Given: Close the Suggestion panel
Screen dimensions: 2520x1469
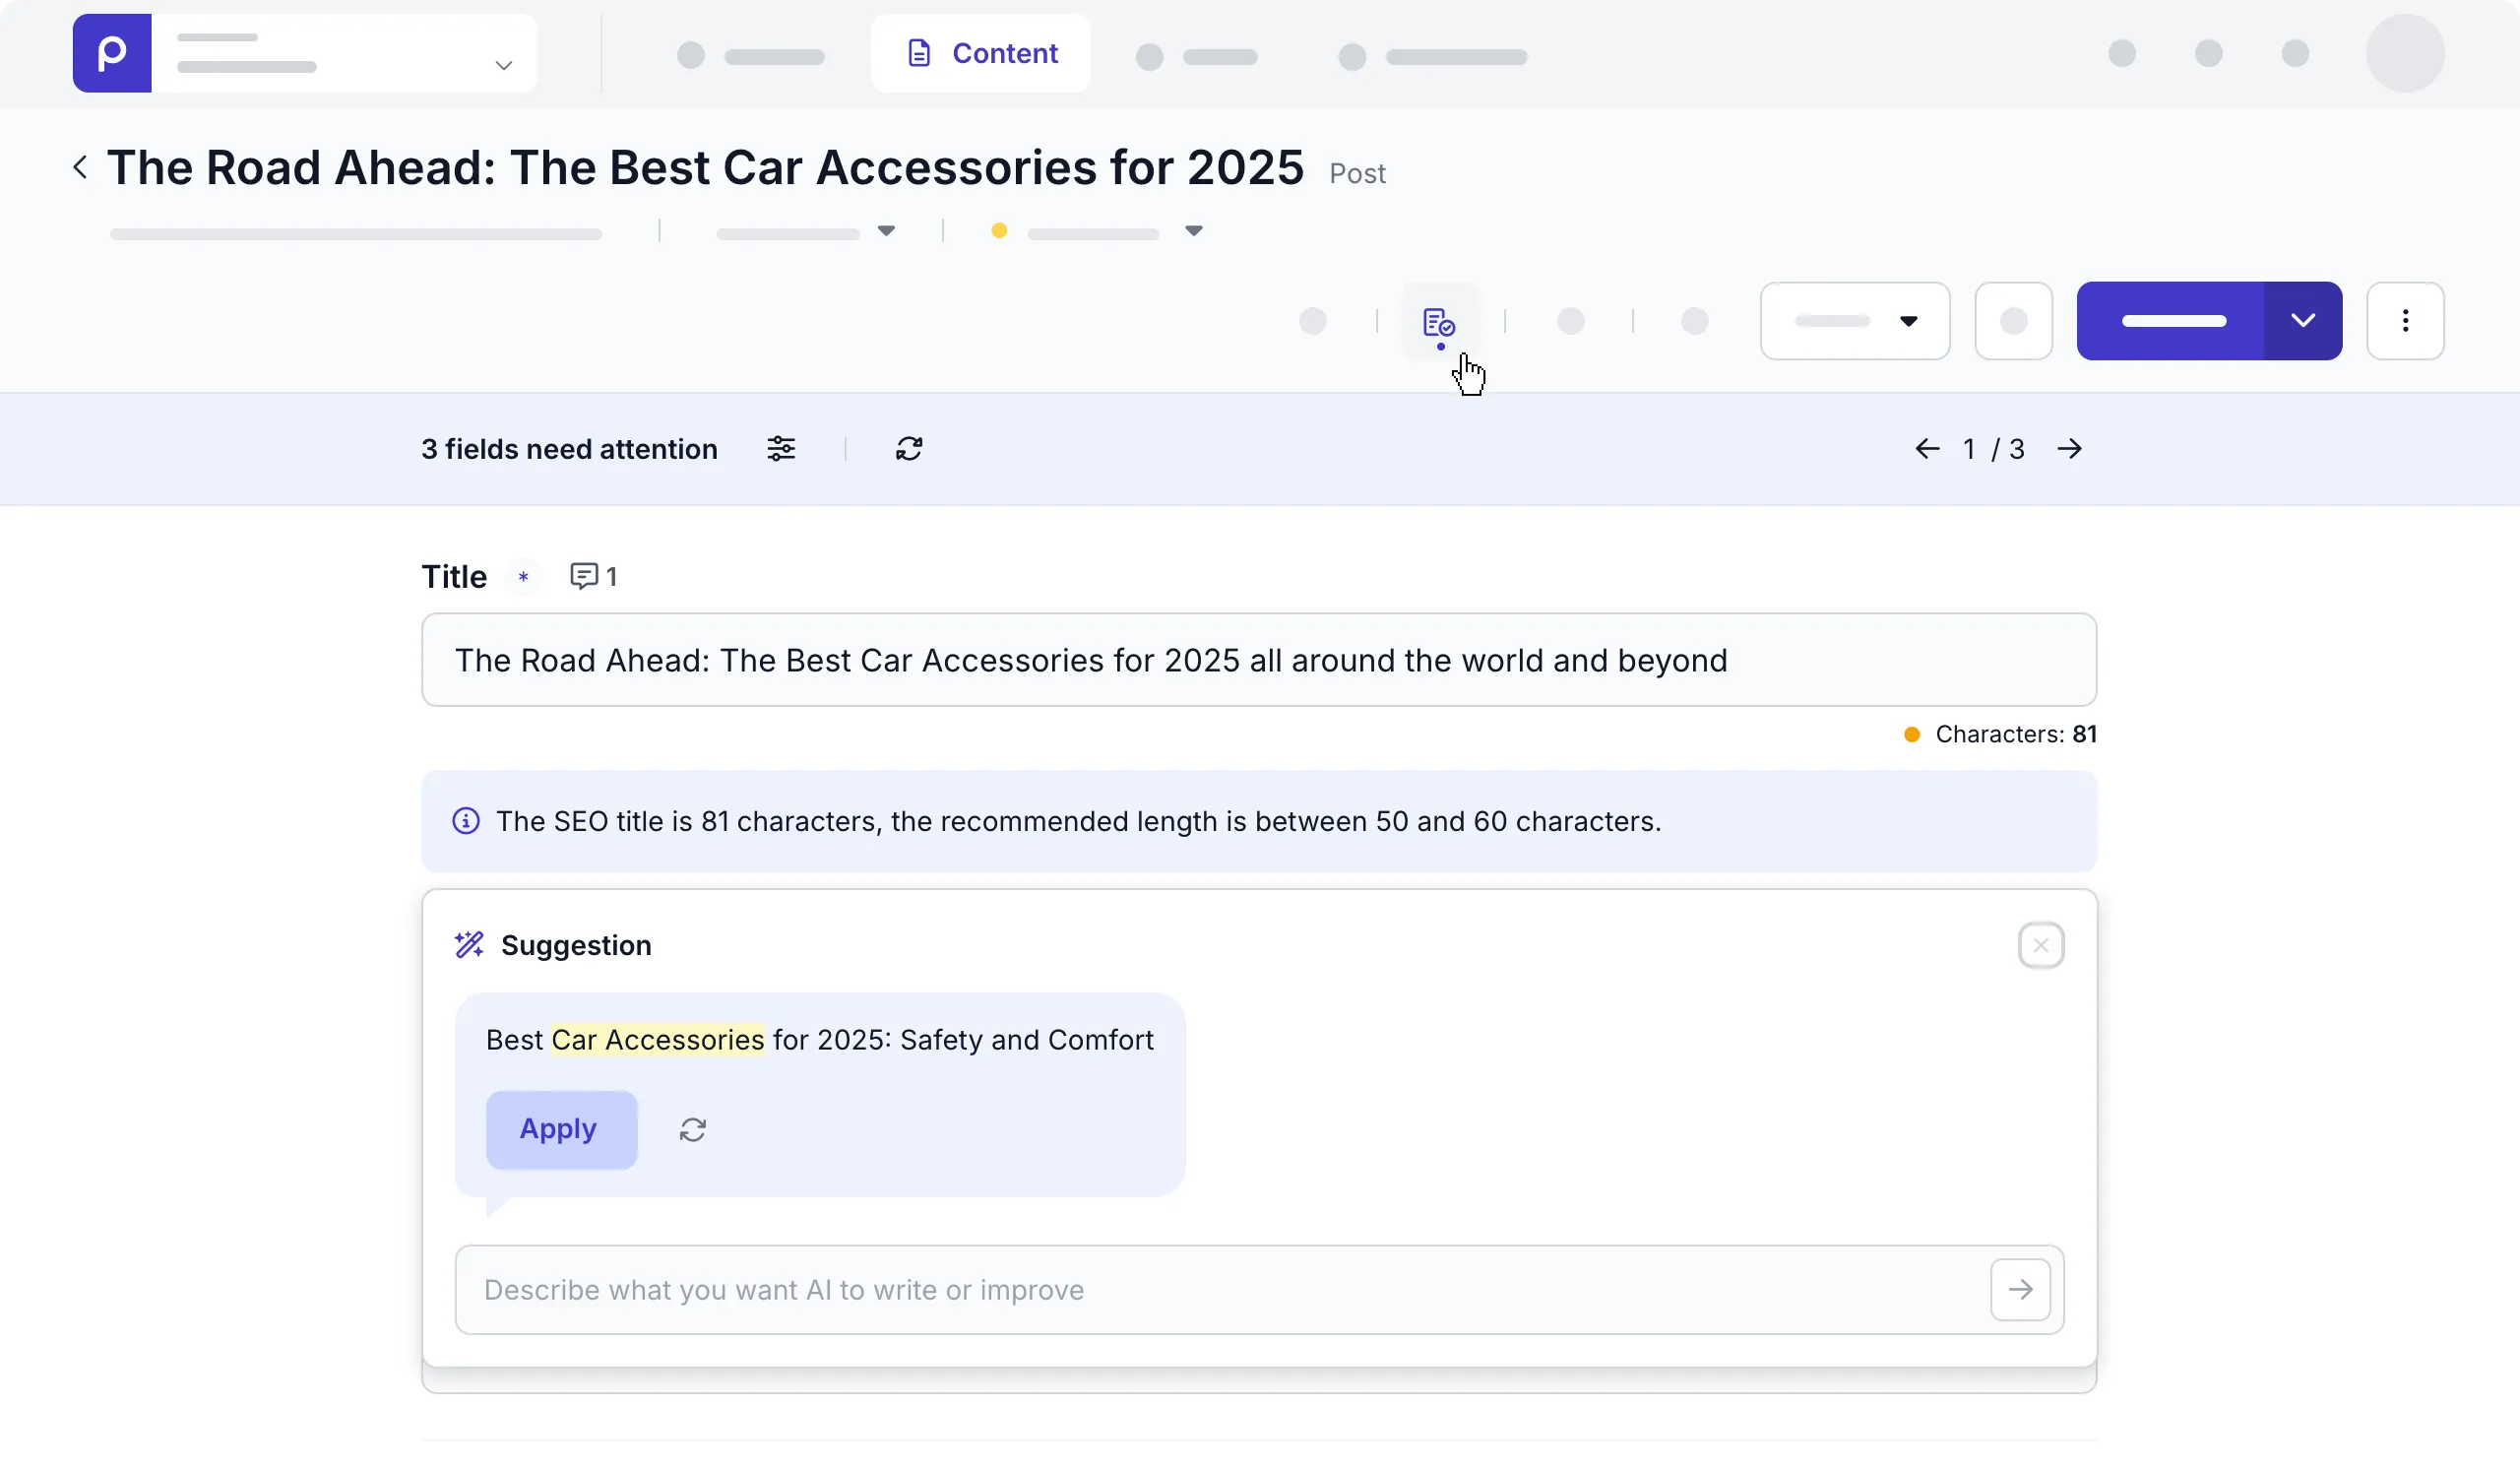Looking at the screenshot, I should (2041, 945).
